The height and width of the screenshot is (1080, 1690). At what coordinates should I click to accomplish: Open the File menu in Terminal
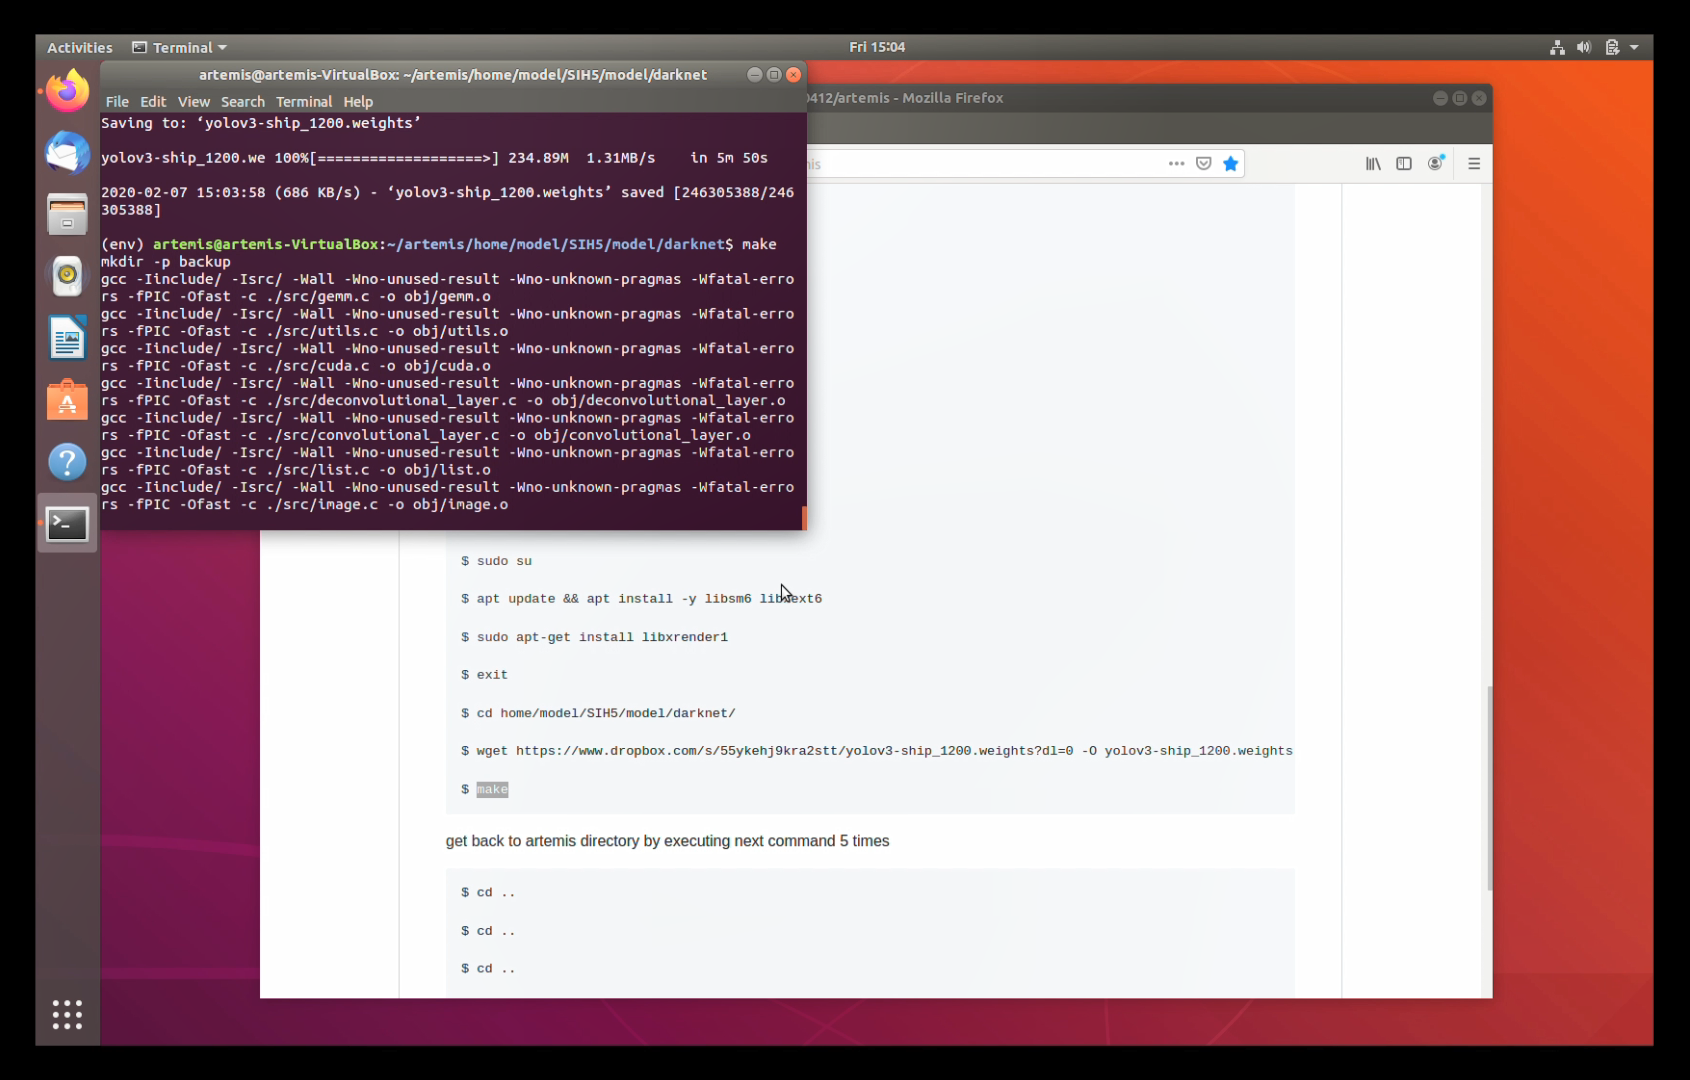117,101
